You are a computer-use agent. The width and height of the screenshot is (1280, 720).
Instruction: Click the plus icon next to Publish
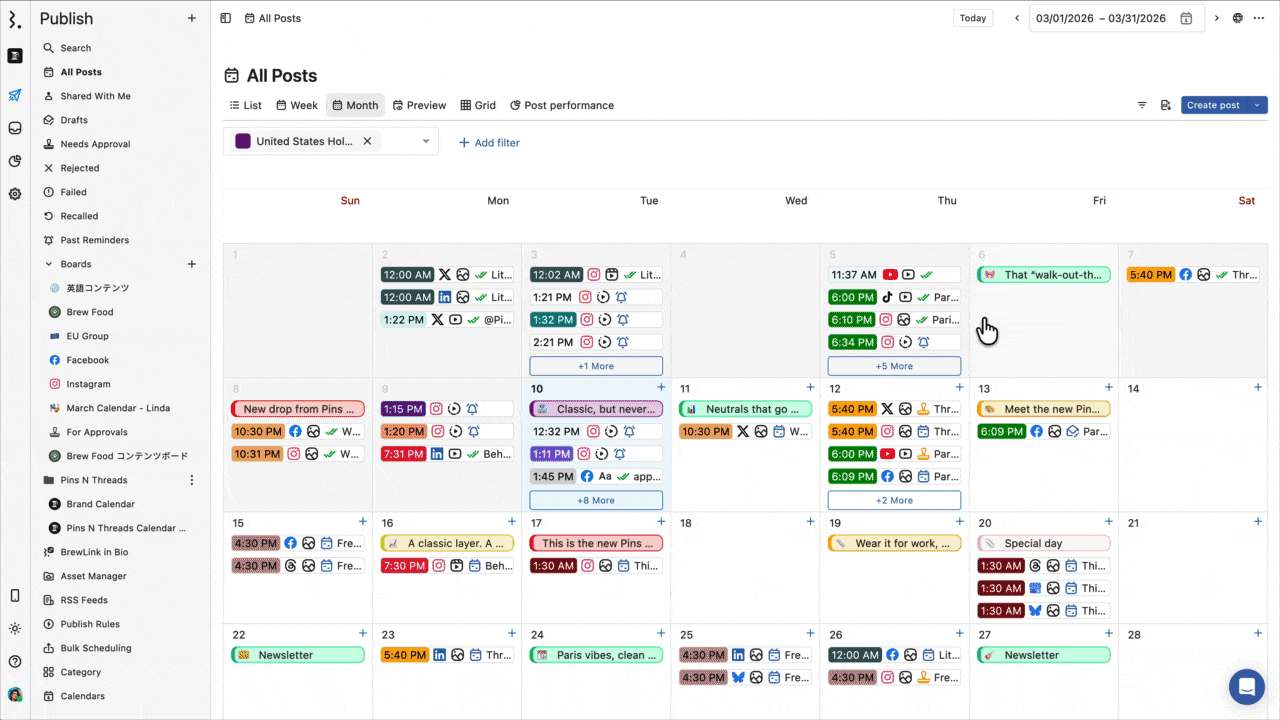tap(192, 18)
